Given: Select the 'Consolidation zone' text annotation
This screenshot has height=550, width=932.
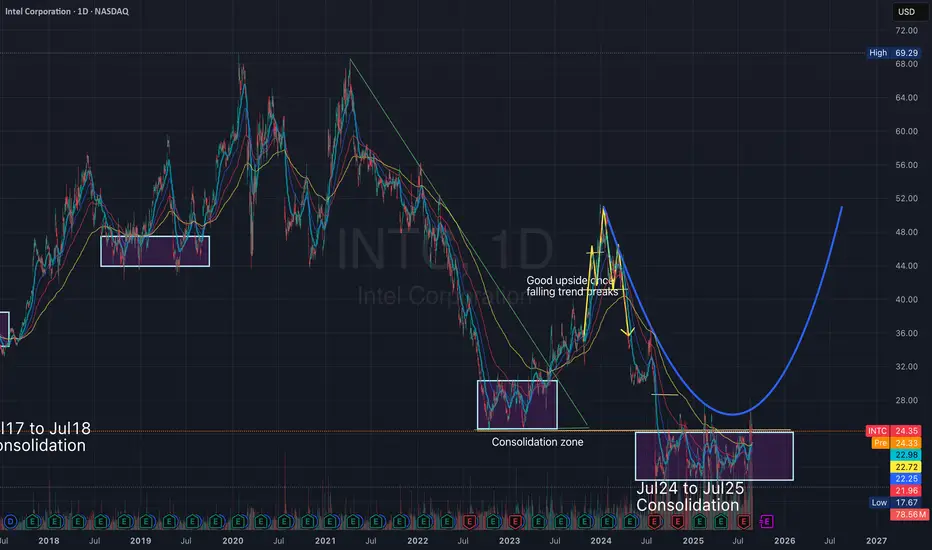Looking at the screenshot, I should pyautogui.click(x=537, y=442).
